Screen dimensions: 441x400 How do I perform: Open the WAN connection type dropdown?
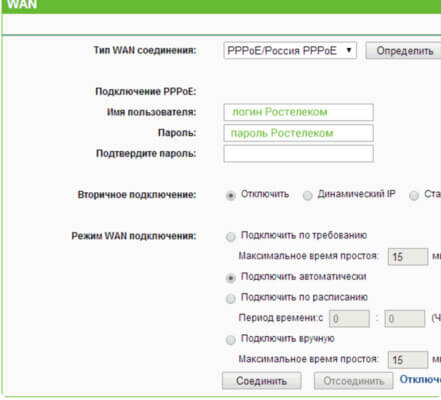coord(290,51)
